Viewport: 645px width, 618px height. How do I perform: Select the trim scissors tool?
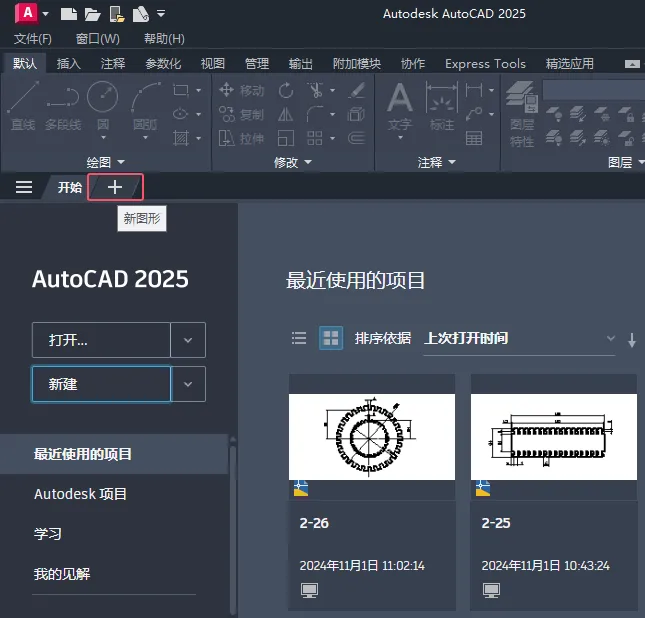tap(315, 90)
